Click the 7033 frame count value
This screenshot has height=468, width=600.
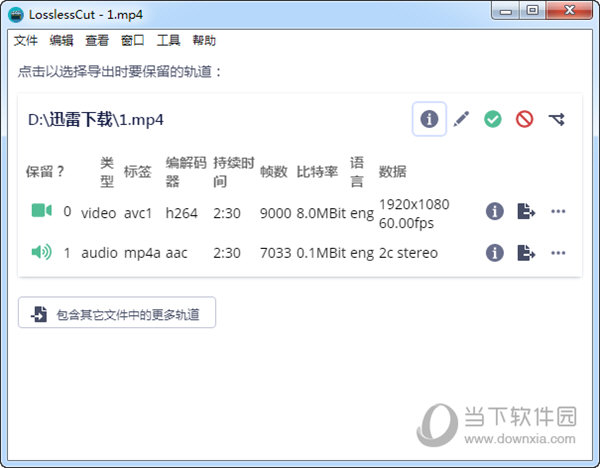(x=276, y=253)
